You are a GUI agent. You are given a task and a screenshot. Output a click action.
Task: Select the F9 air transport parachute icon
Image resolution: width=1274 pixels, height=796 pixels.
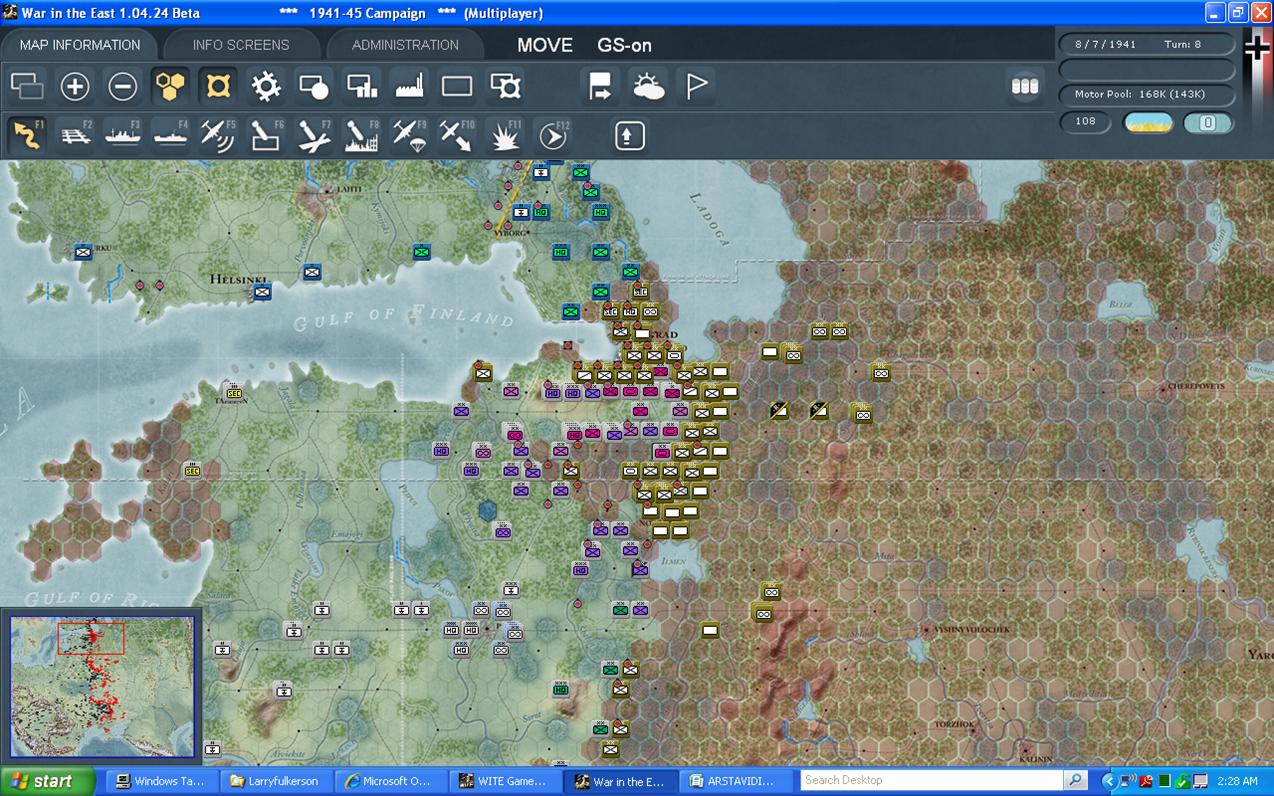(410, 135)
